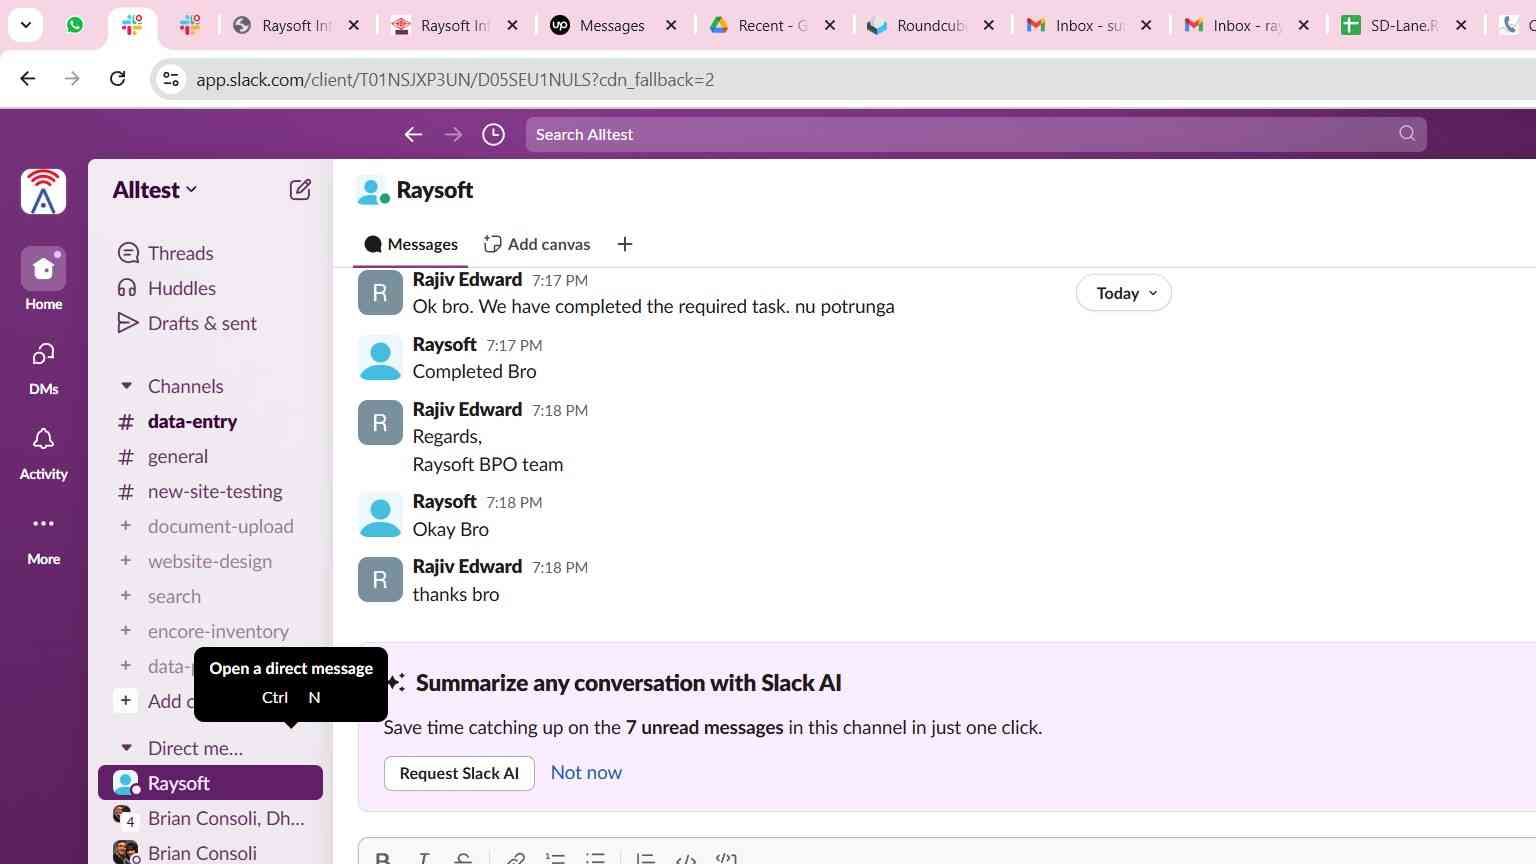Open the data-entry channel
This screenshot has height=864, width=1536.
point(210,421)
